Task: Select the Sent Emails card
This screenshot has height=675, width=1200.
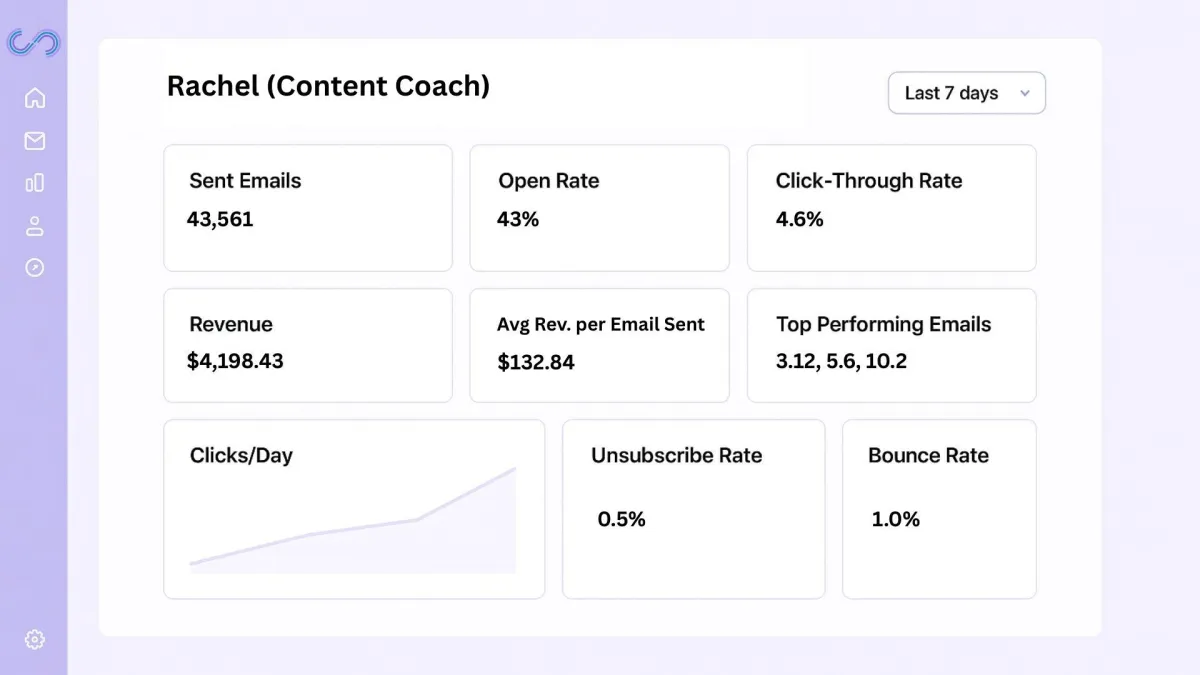Action: 308,208
